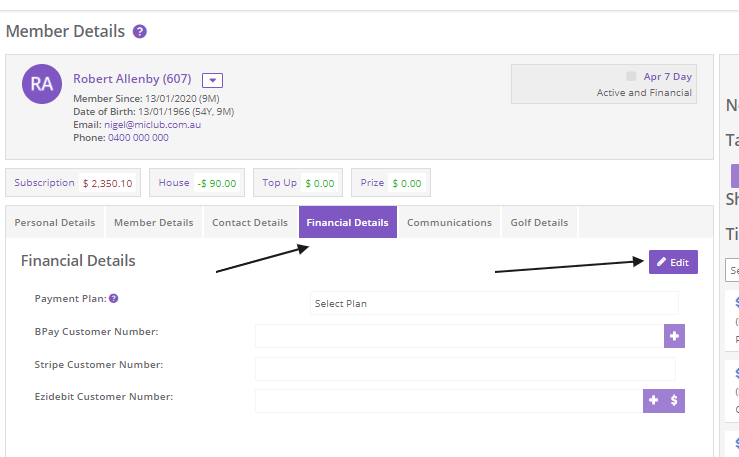Click Payment Plan help question icon
Image resolution: width=739 pixels, height=457 pixels.
pyautogui.click(x=114, y=298)
